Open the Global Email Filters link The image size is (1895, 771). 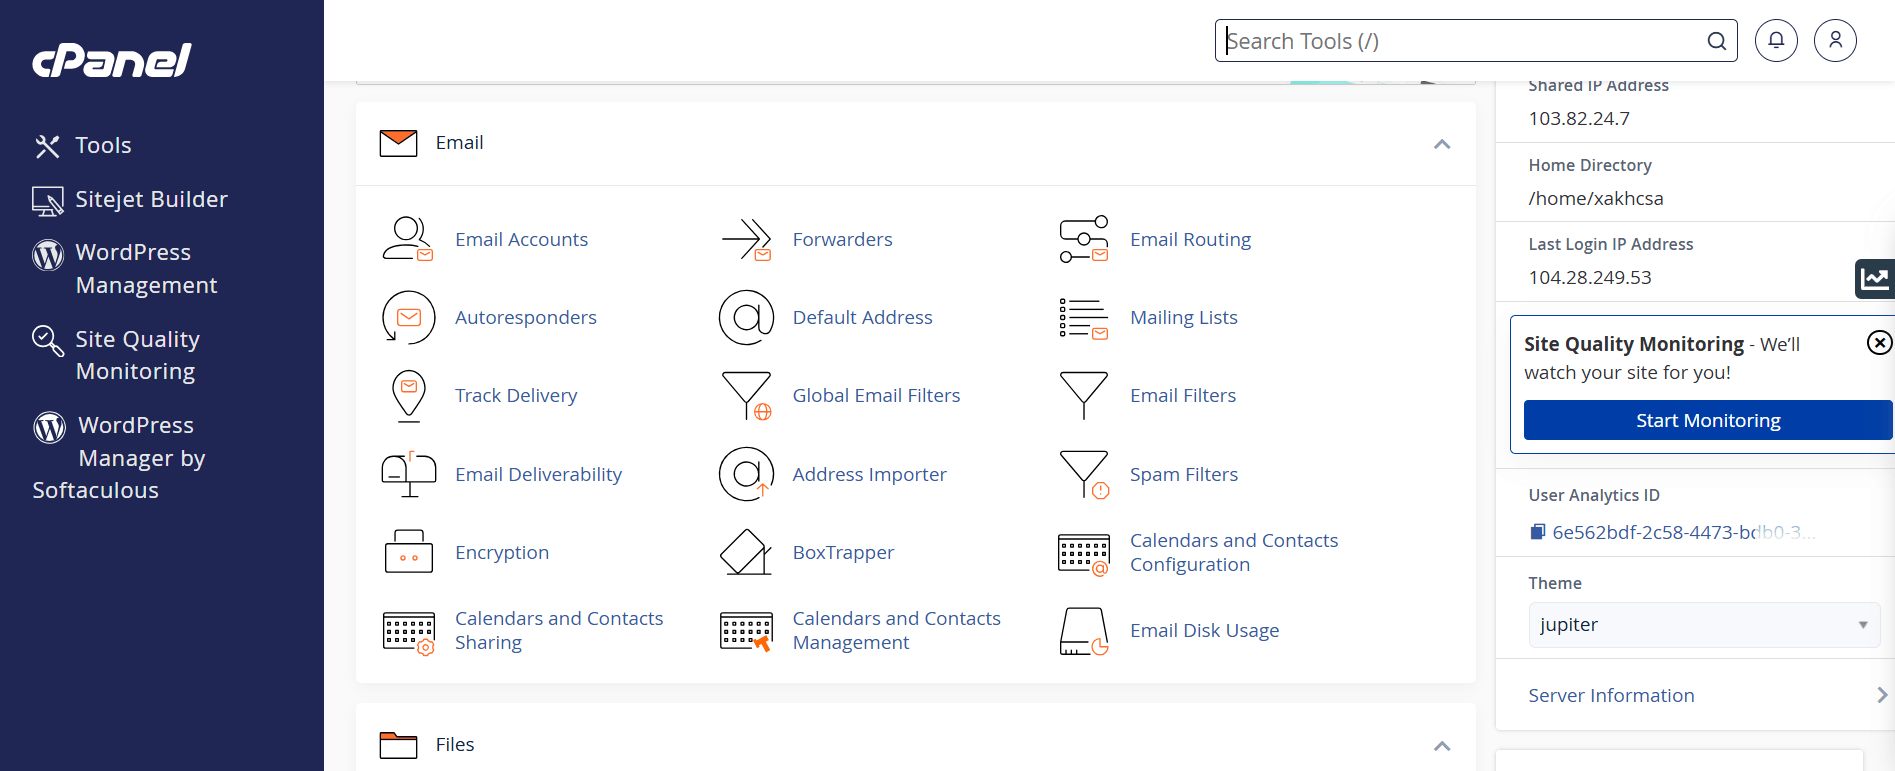pyautogui.click(x=876, y=396)
